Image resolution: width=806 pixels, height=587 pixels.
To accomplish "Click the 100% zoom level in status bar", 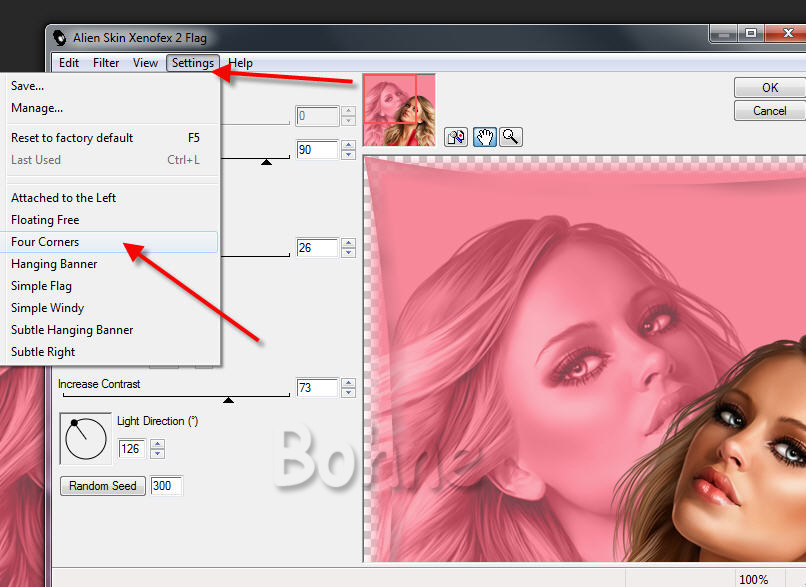I will (x=754, y=579).
